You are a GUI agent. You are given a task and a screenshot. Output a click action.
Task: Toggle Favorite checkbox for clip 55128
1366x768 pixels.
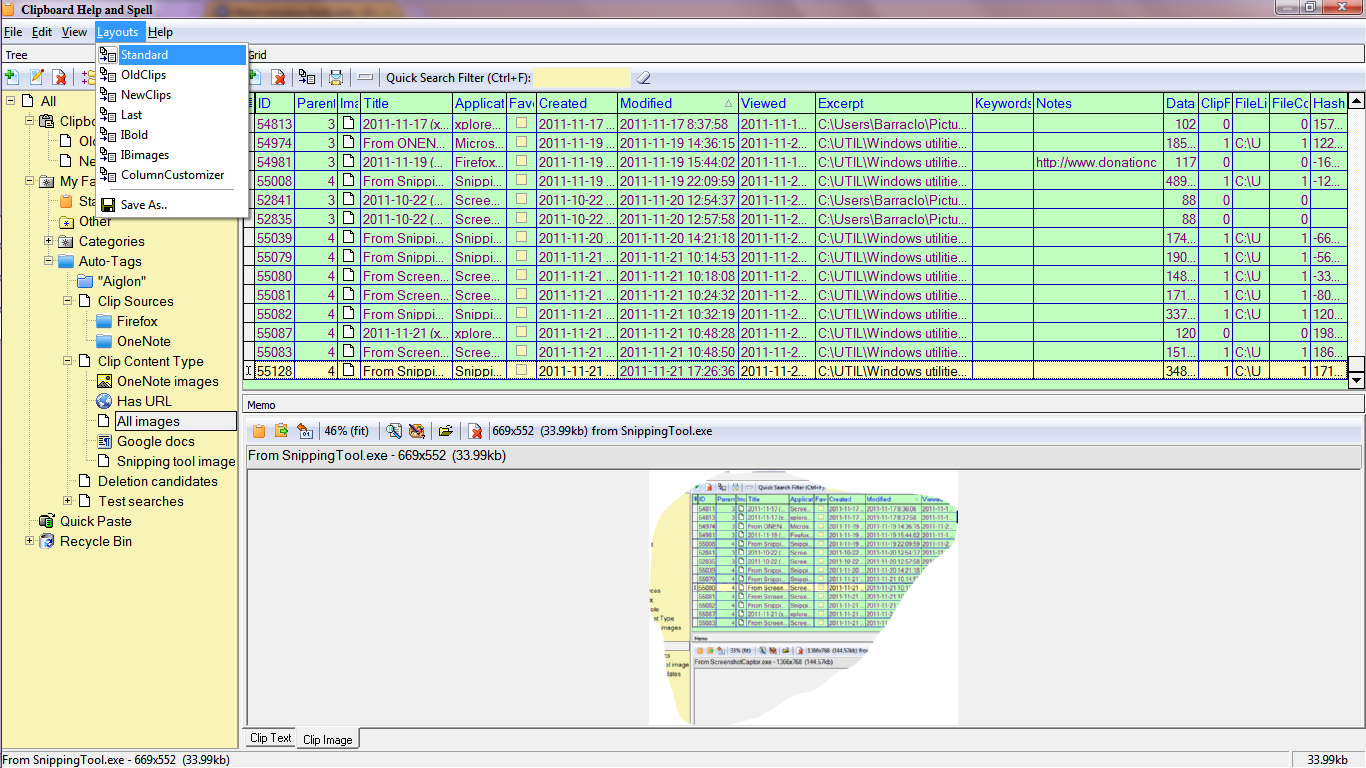[x=521, y=371]
